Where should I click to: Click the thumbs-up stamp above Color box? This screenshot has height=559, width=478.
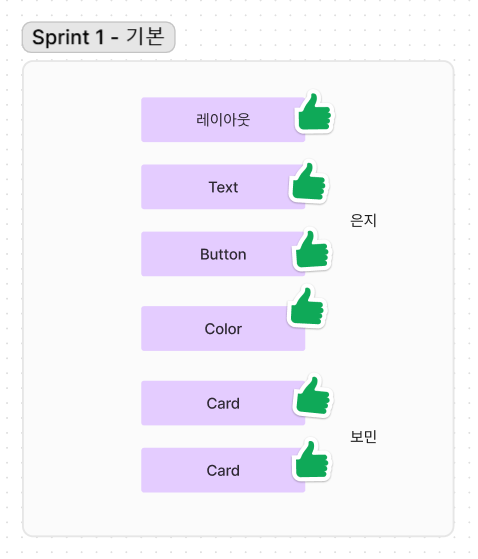[x=307, y=307]
